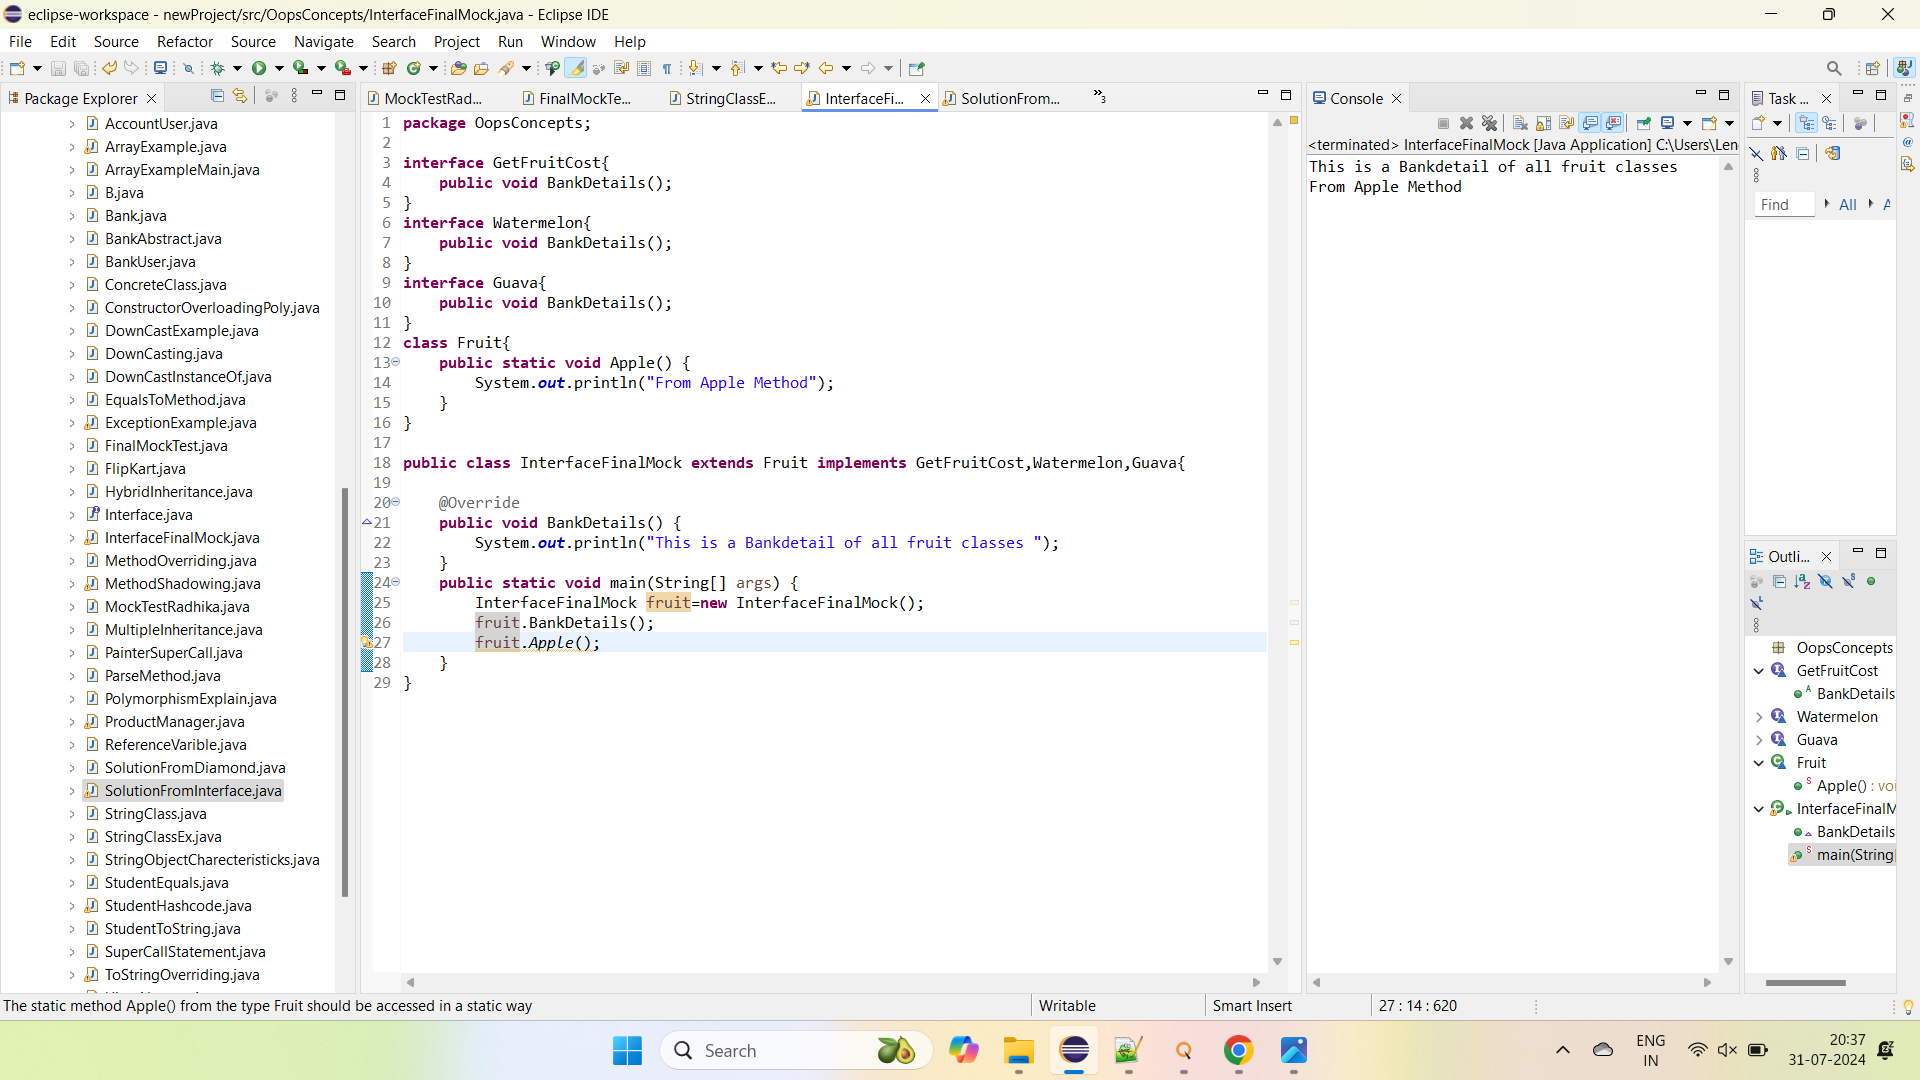The width and height of the screenshot is (1920, 1080).
Task: Expand the Watermelon node in Outline
Action: [1759, 717]
